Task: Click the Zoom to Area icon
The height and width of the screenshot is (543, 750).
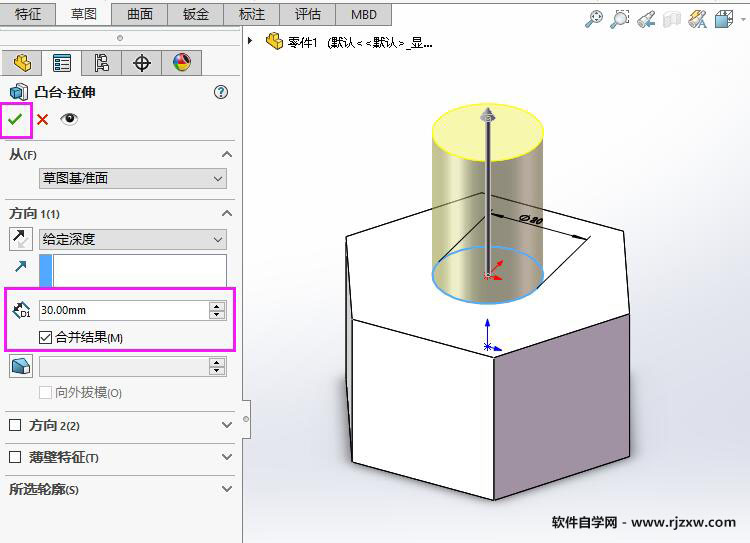Action: tap(619, 20)
